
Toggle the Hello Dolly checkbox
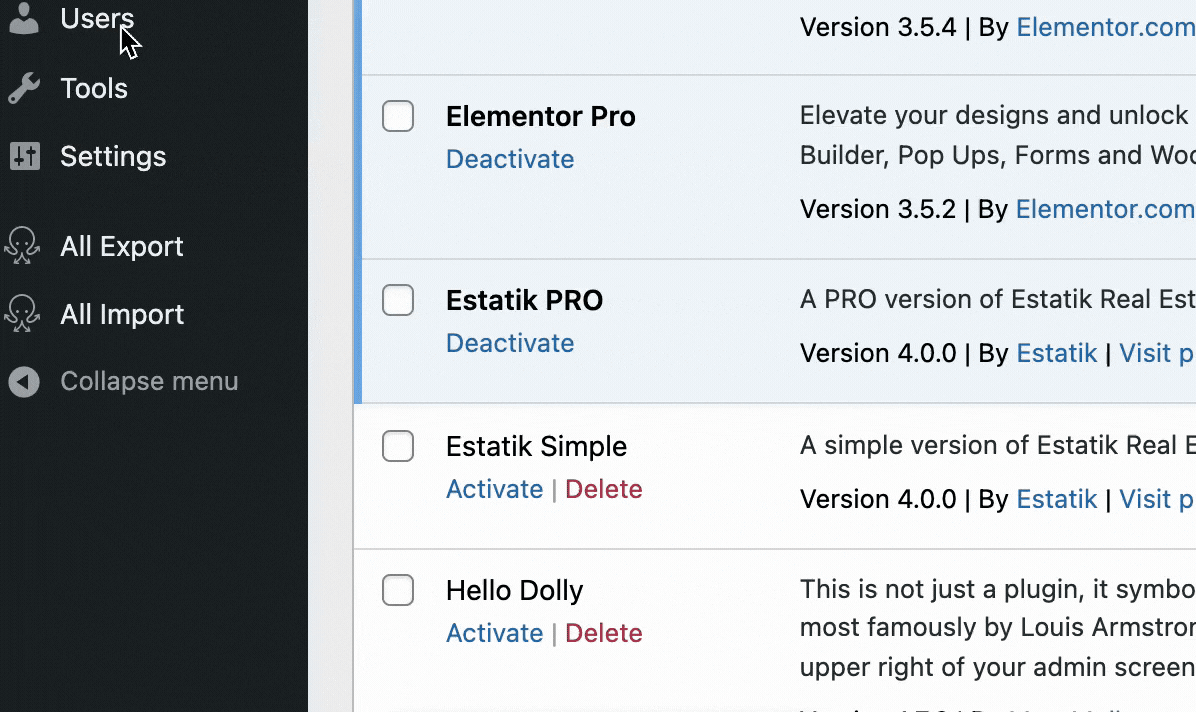[x=398, y=590]
